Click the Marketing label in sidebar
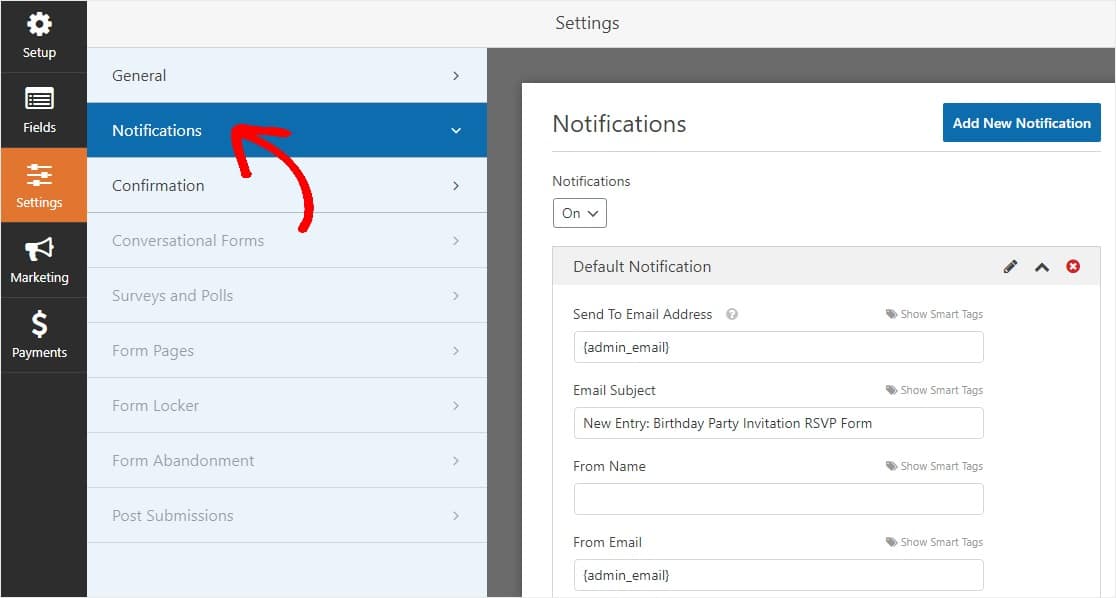1116x598 pixels. (x=39, y=278)
